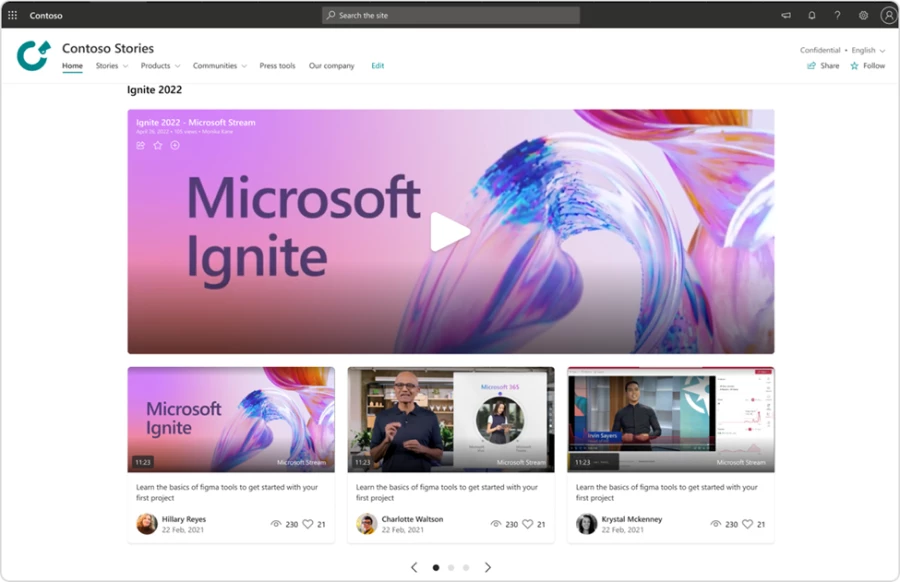
Task: Open the notifications bell
Action: coord(812,15)
